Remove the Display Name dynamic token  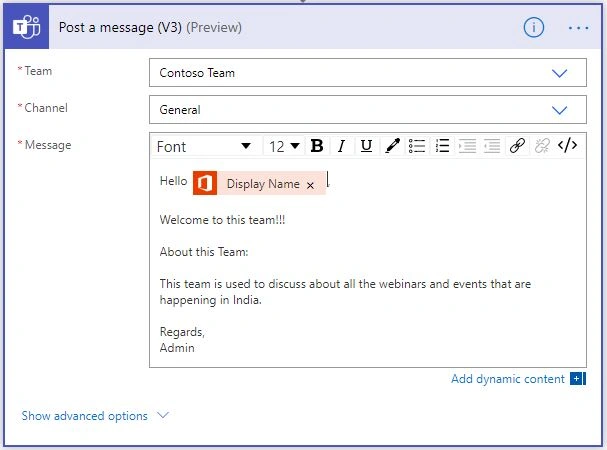[x=310, y=185]
